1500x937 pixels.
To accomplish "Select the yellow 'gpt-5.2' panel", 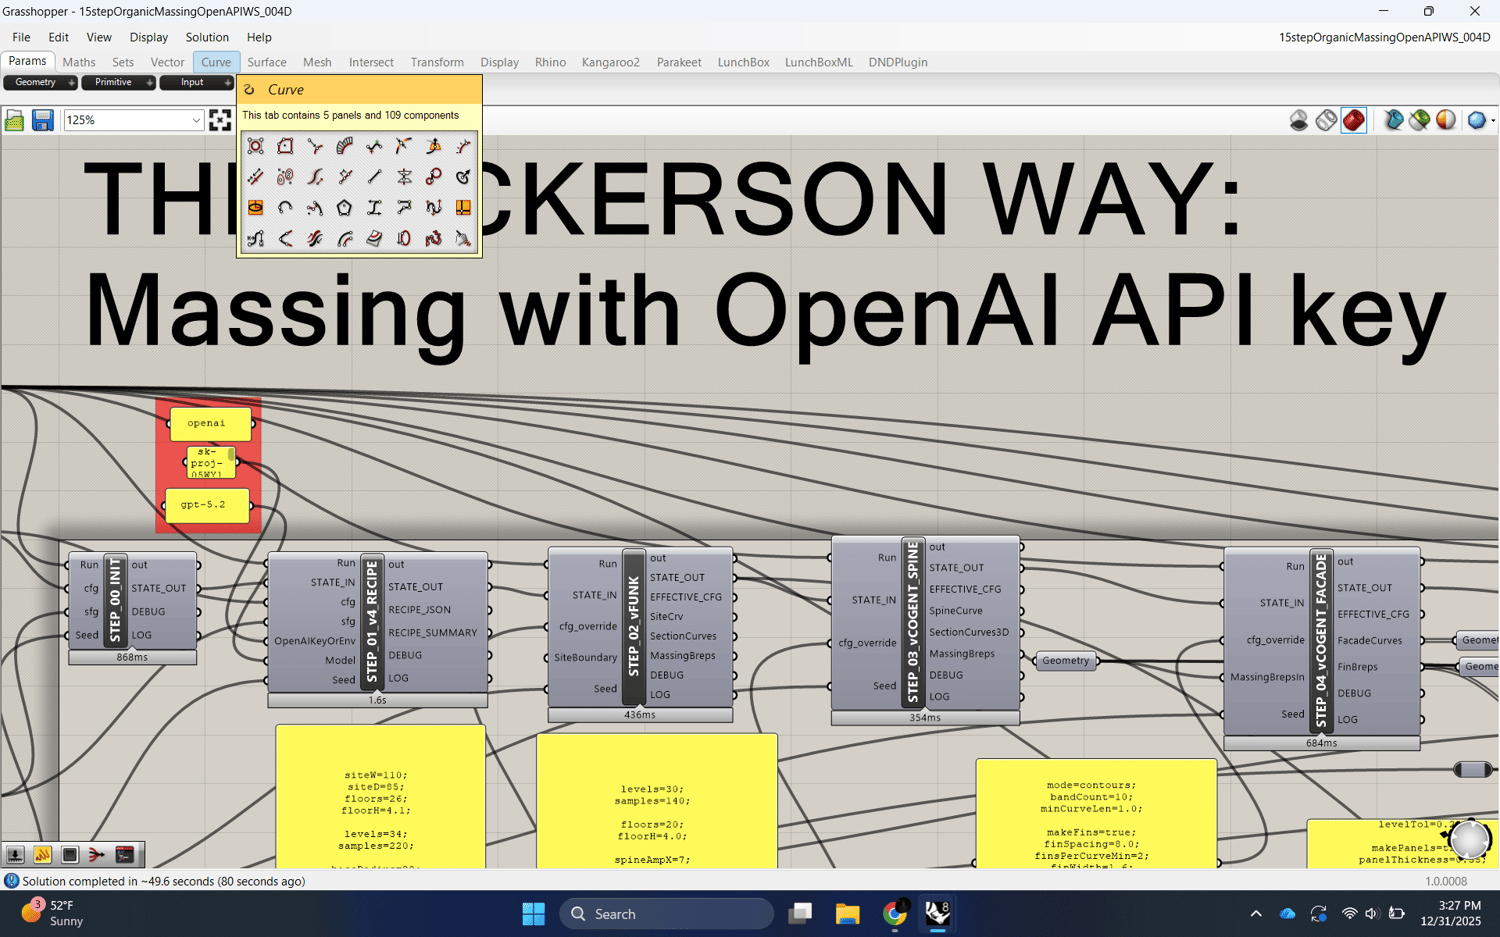I will [207, 505].
